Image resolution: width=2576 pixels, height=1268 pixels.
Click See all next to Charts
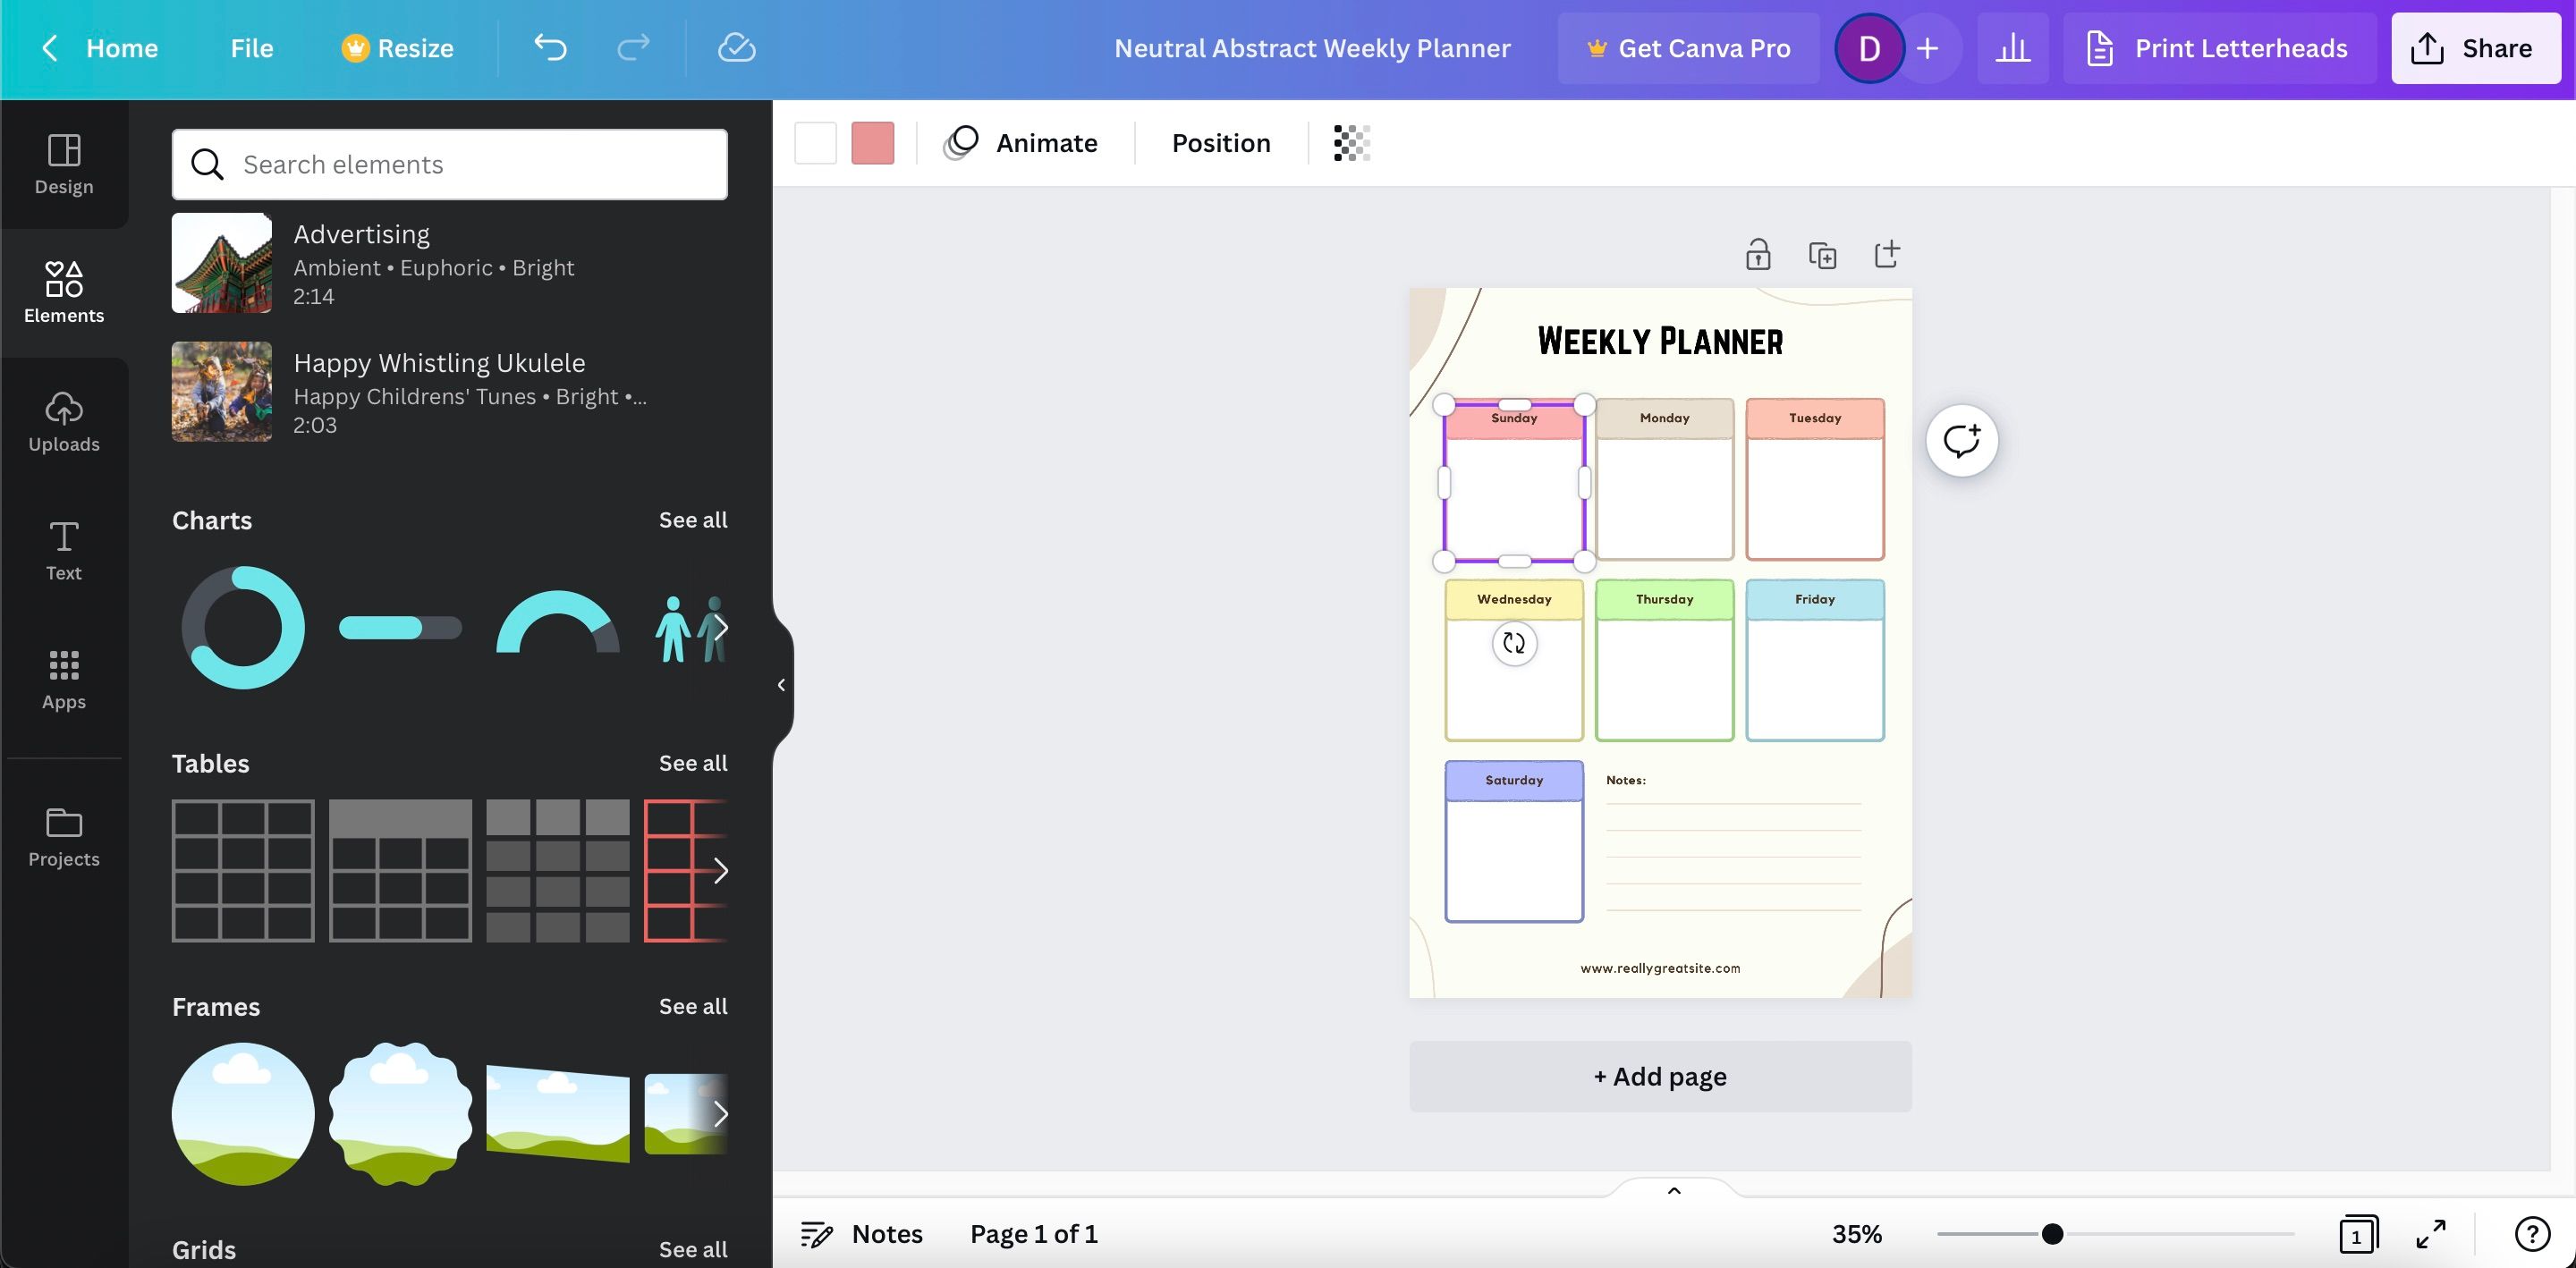tap(692, 520)
